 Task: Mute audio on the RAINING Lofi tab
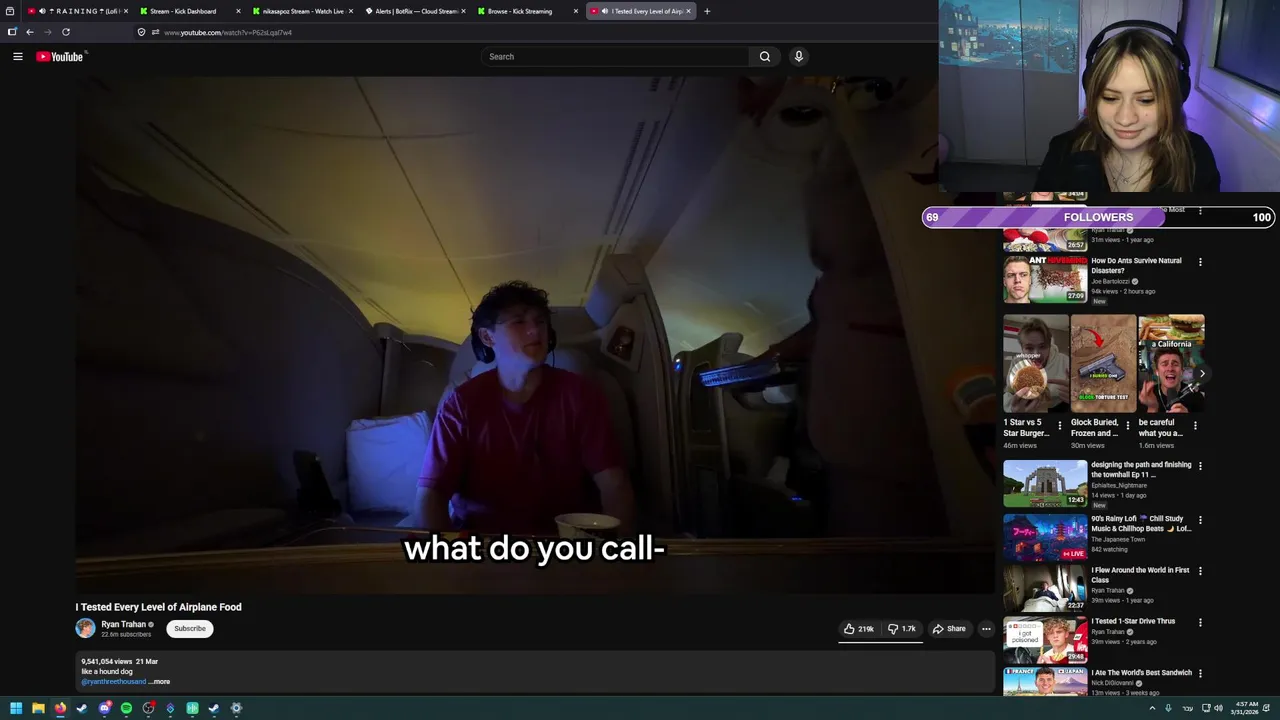42,11
